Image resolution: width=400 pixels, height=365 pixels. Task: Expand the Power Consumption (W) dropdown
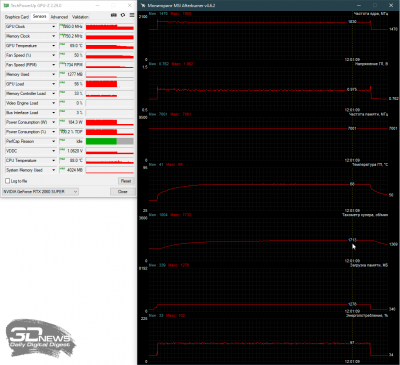point(54,122)
